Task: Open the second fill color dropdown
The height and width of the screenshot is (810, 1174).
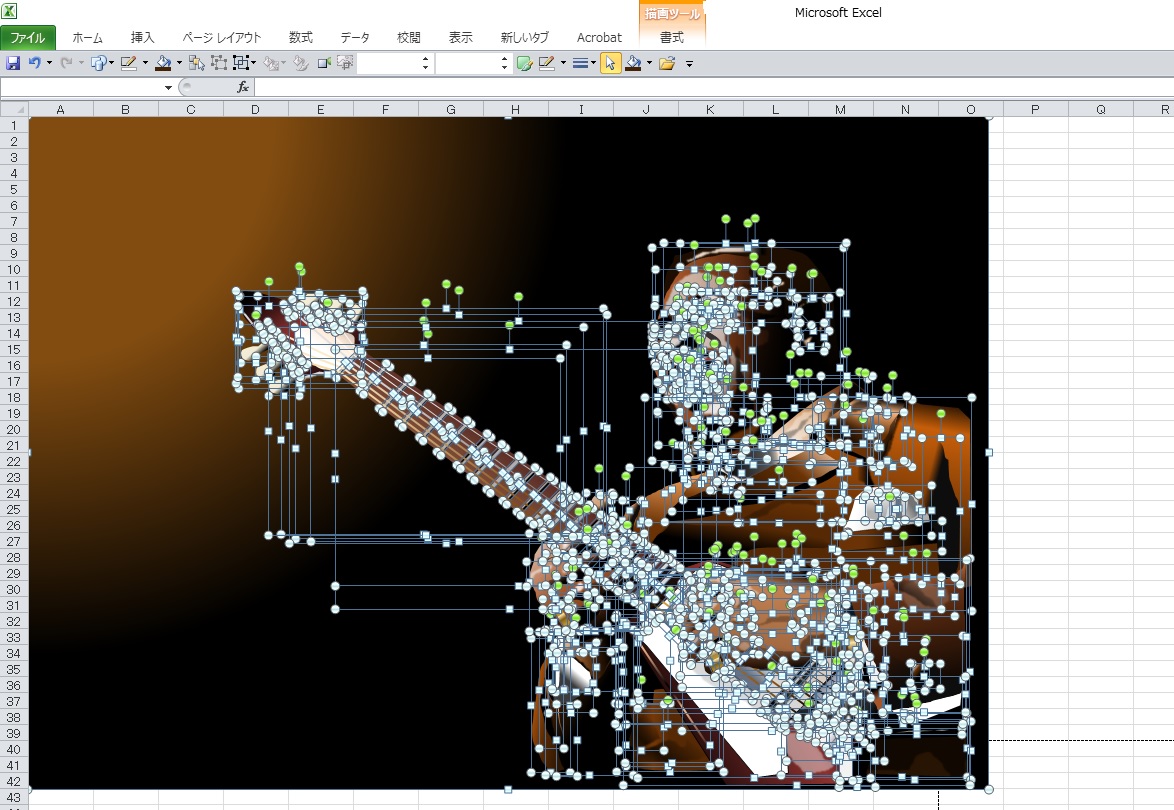Action: 649,64
